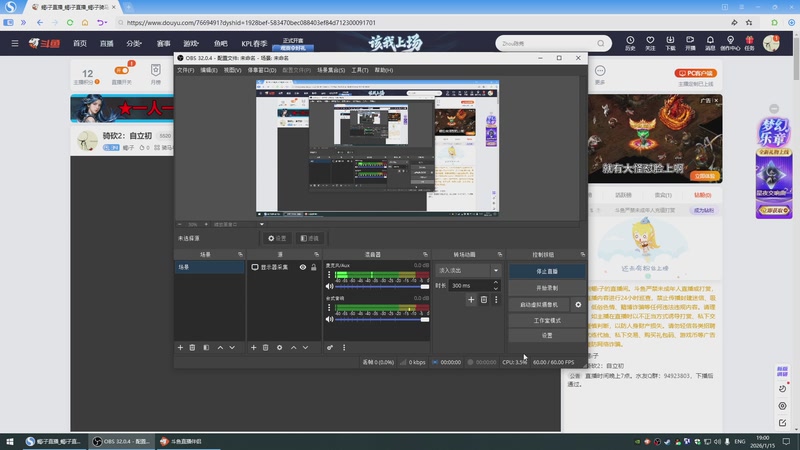
Task: Toggle the lock on 显示器采集 source
Action: tap(314, 268)
